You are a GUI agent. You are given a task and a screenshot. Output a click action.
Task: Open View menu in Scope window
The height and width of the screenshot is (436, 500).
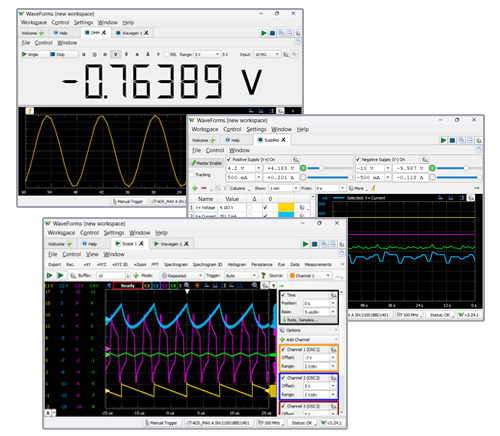[x=92, y=254]
